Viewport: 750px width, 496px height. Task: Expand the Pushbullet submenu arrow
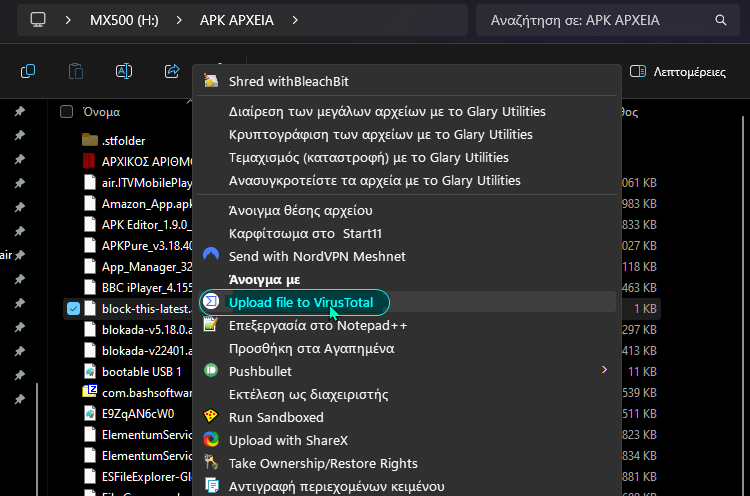tap(605, 370)
